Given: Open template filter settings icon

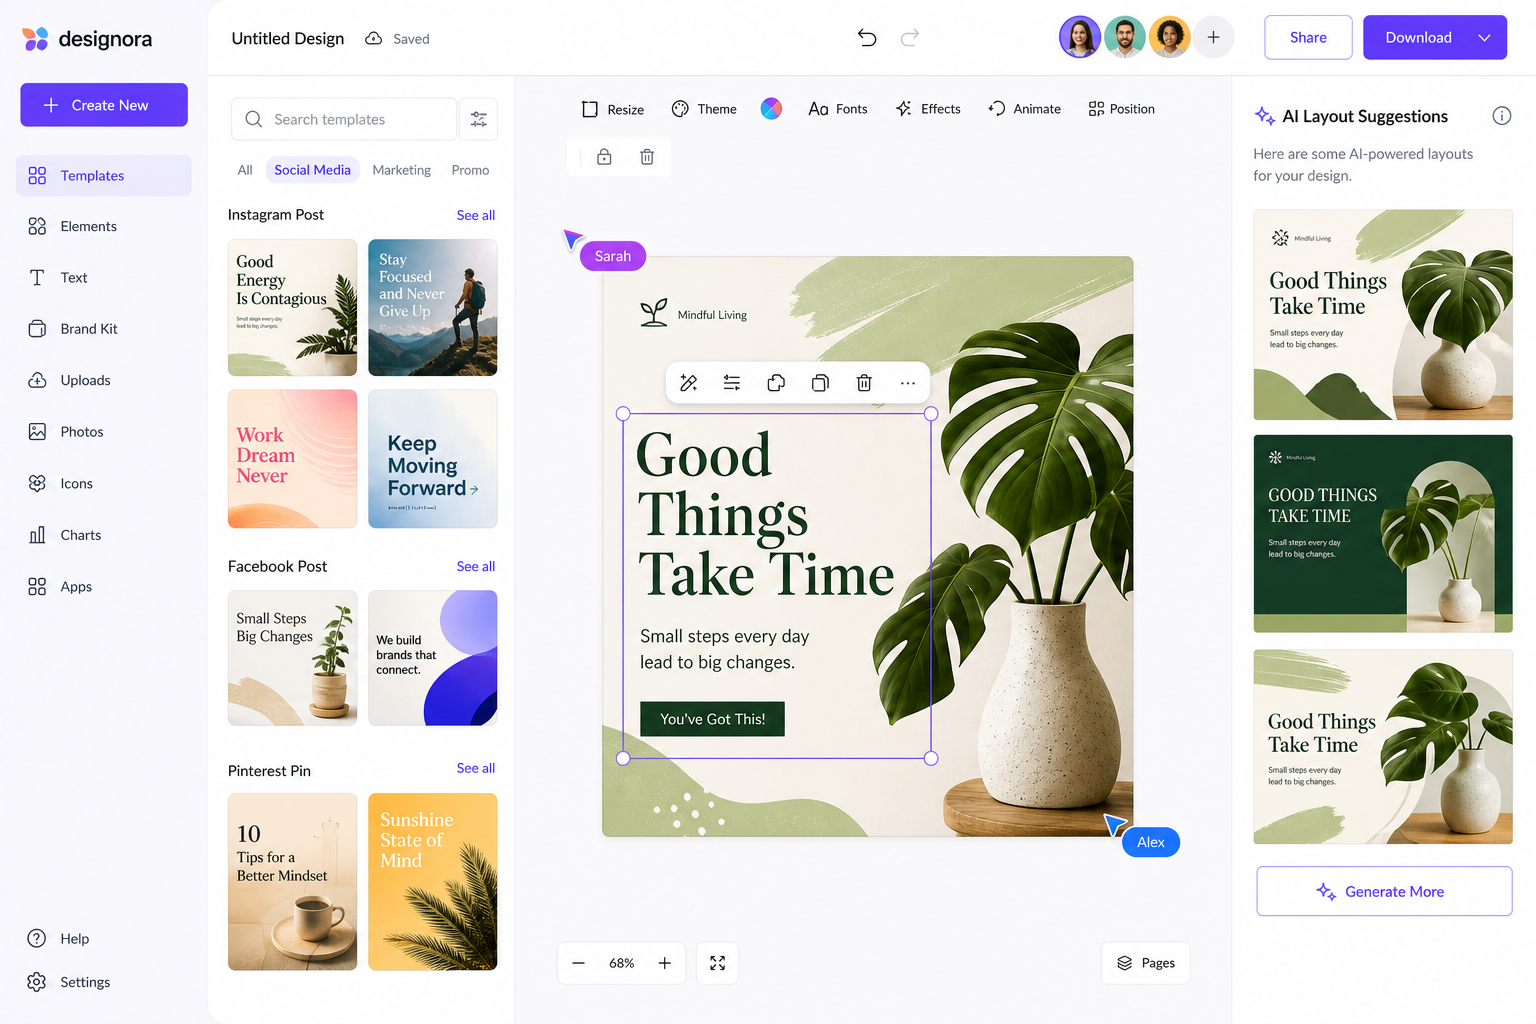Looking at the screenshot, I should tap(479, 119).
